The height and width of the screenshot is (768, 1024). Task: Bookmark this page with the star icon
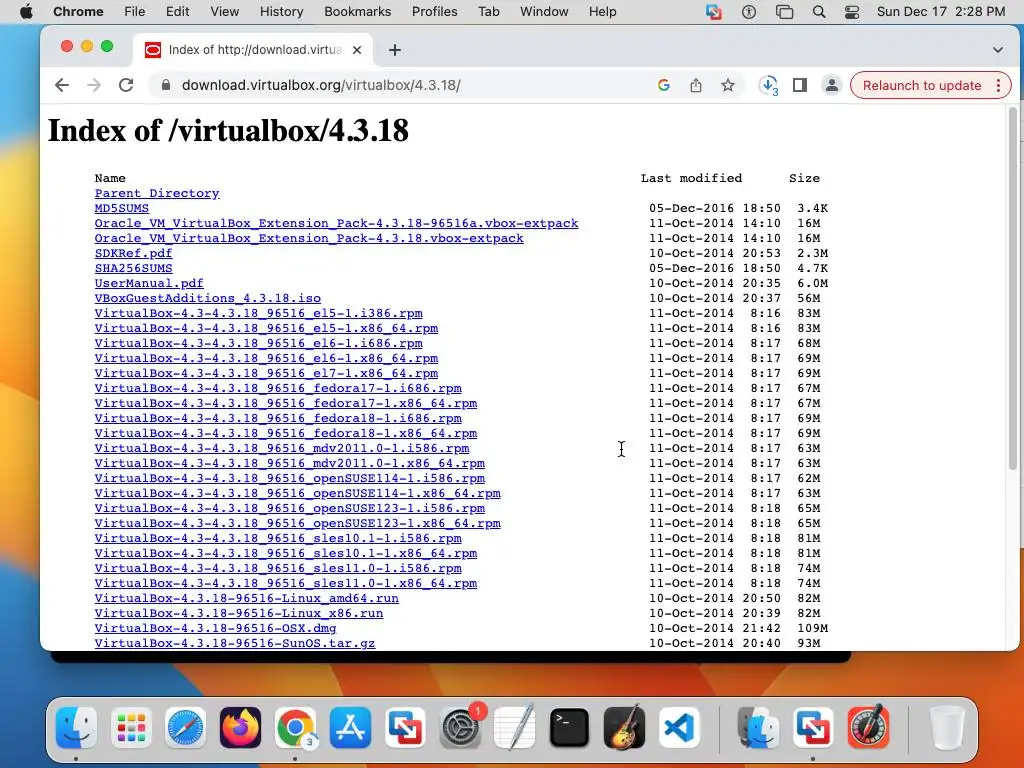(728, 86)
